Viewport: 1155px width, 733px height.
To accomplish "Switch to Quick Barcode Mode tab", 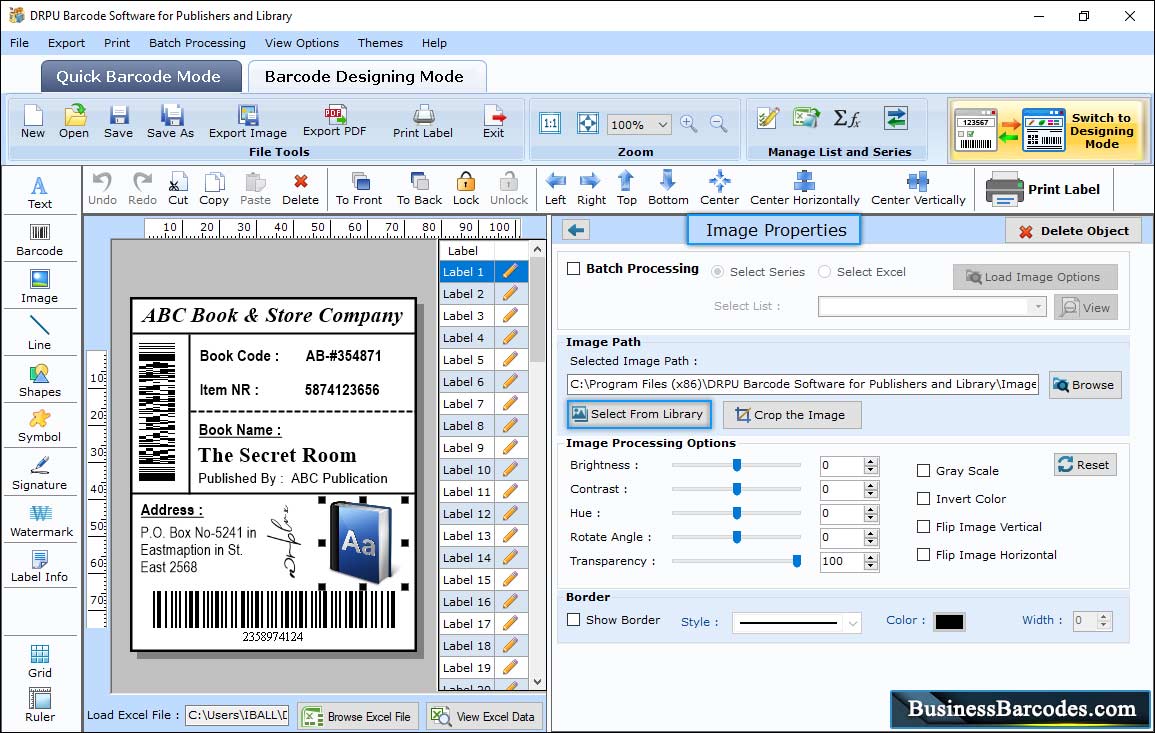I will click(x=141, y=77).
